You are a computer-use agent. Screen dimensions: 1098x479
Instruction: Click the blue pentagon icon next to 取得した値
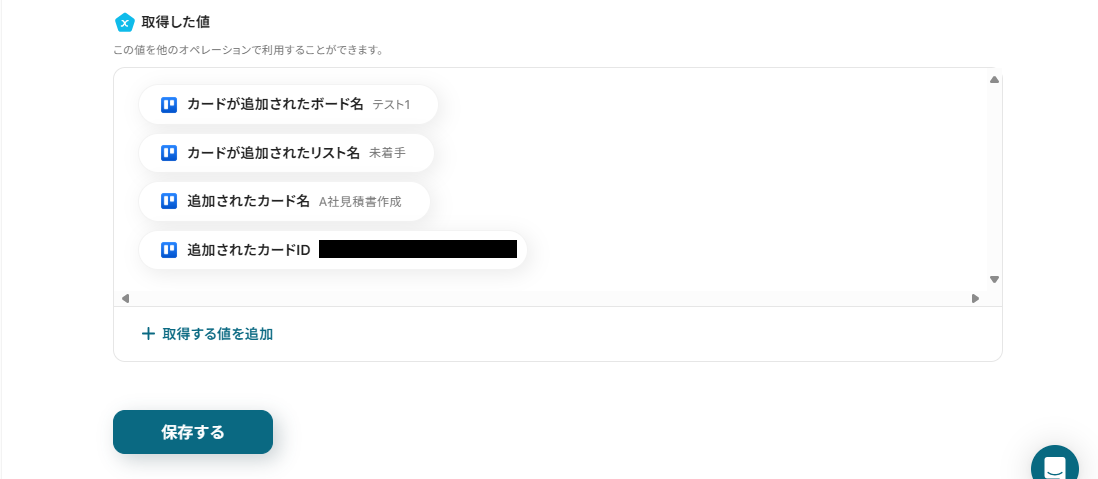pyautogui.click(x=124, y=22)
